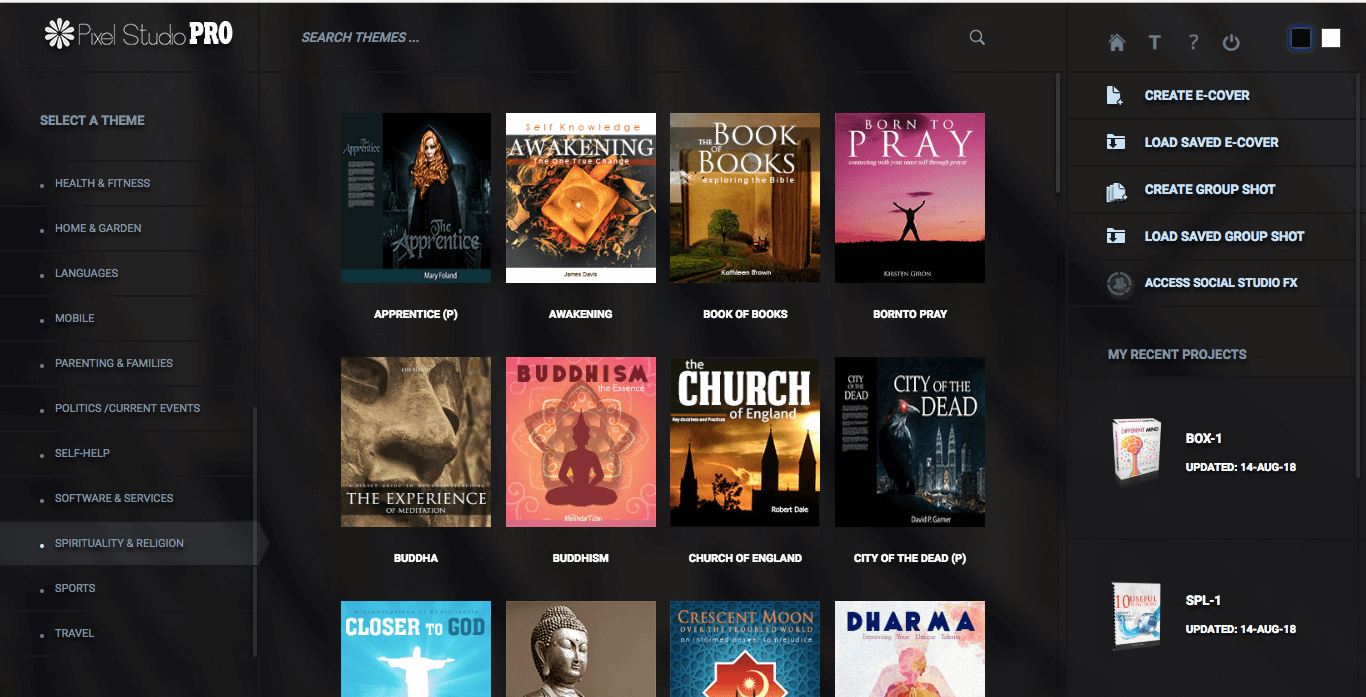Switch to dark theme swatch
The image size is (1366, 697).
point(1301,38)
